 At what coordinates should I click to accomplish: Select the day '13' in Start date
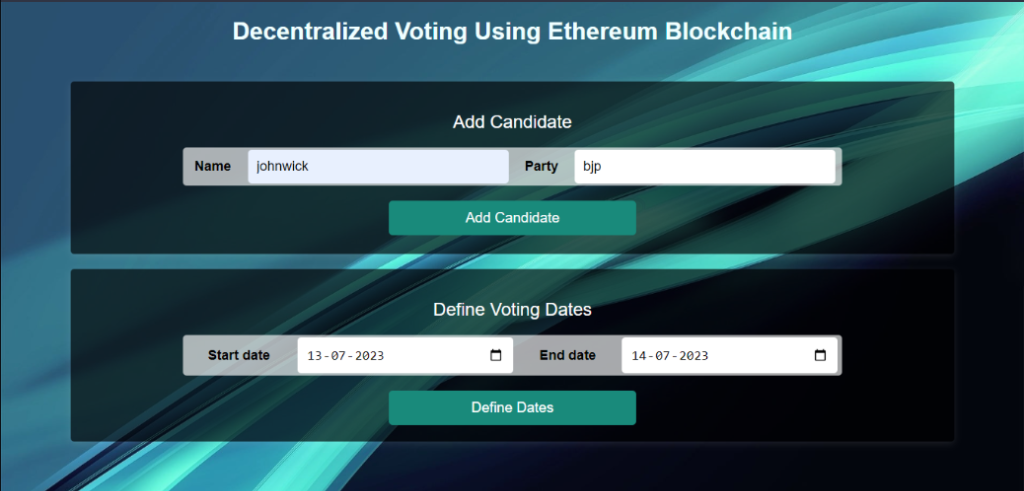coord(315,356)
